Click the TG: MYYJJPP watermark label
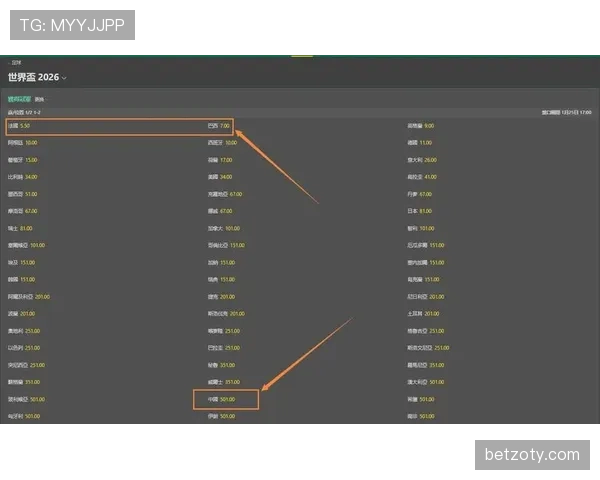The image size is (600, 480). (72, 25)
